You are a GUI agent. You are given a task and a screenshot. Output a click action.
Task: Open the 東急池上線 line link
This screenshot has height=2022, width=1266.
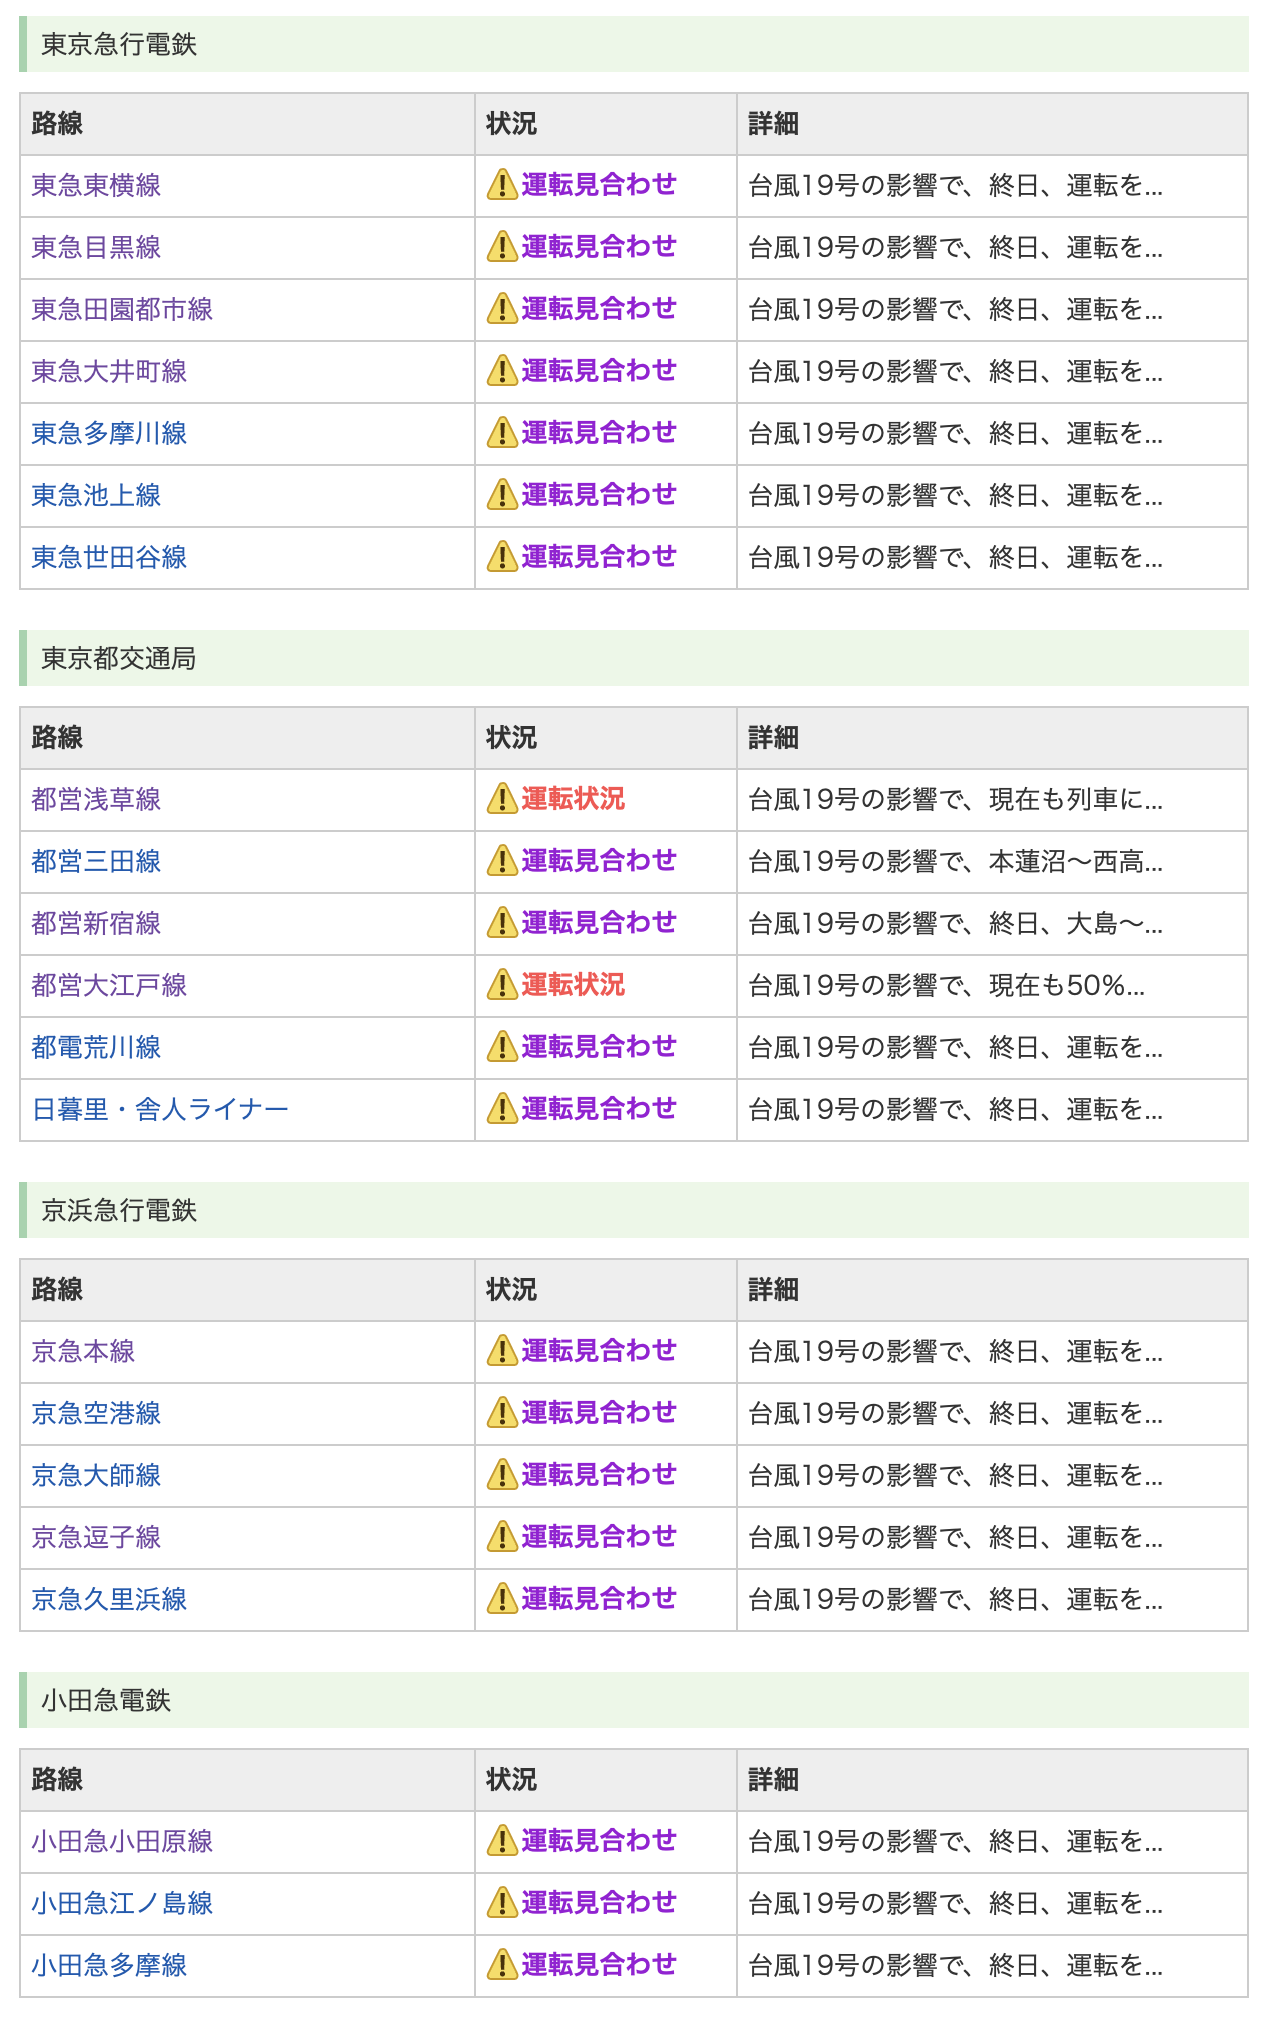click(x=96, y=496)
